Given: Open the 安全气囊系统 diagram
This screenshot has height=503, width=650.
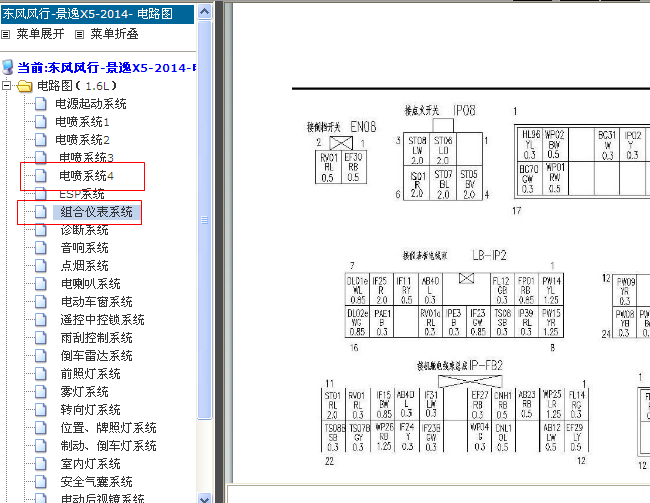Looking at the screenshot, I should point(97,482).
